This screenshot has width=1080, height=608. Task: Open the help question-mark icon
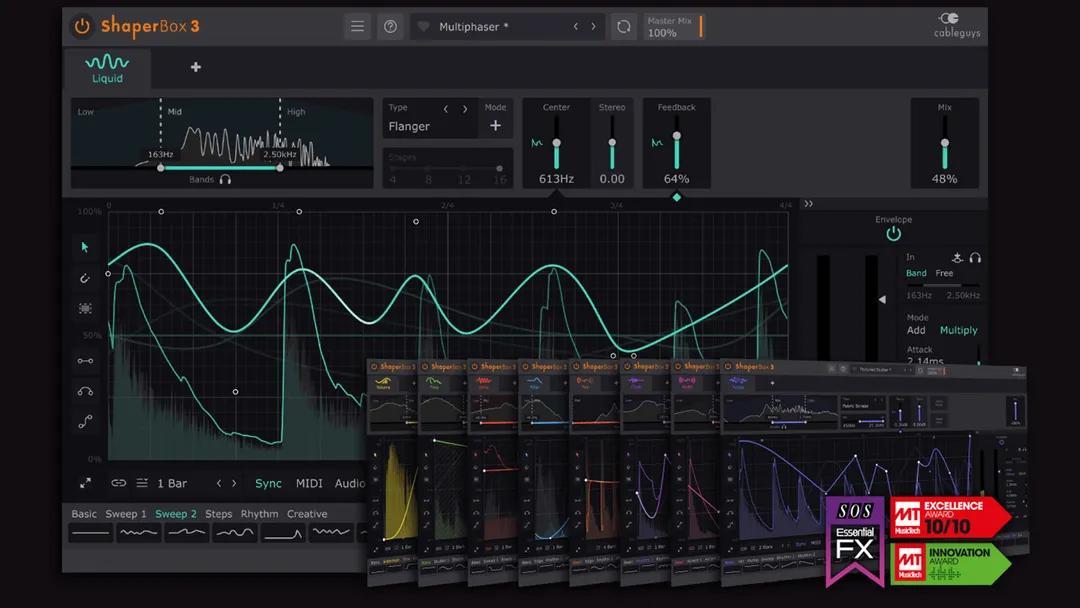[390, 26]
